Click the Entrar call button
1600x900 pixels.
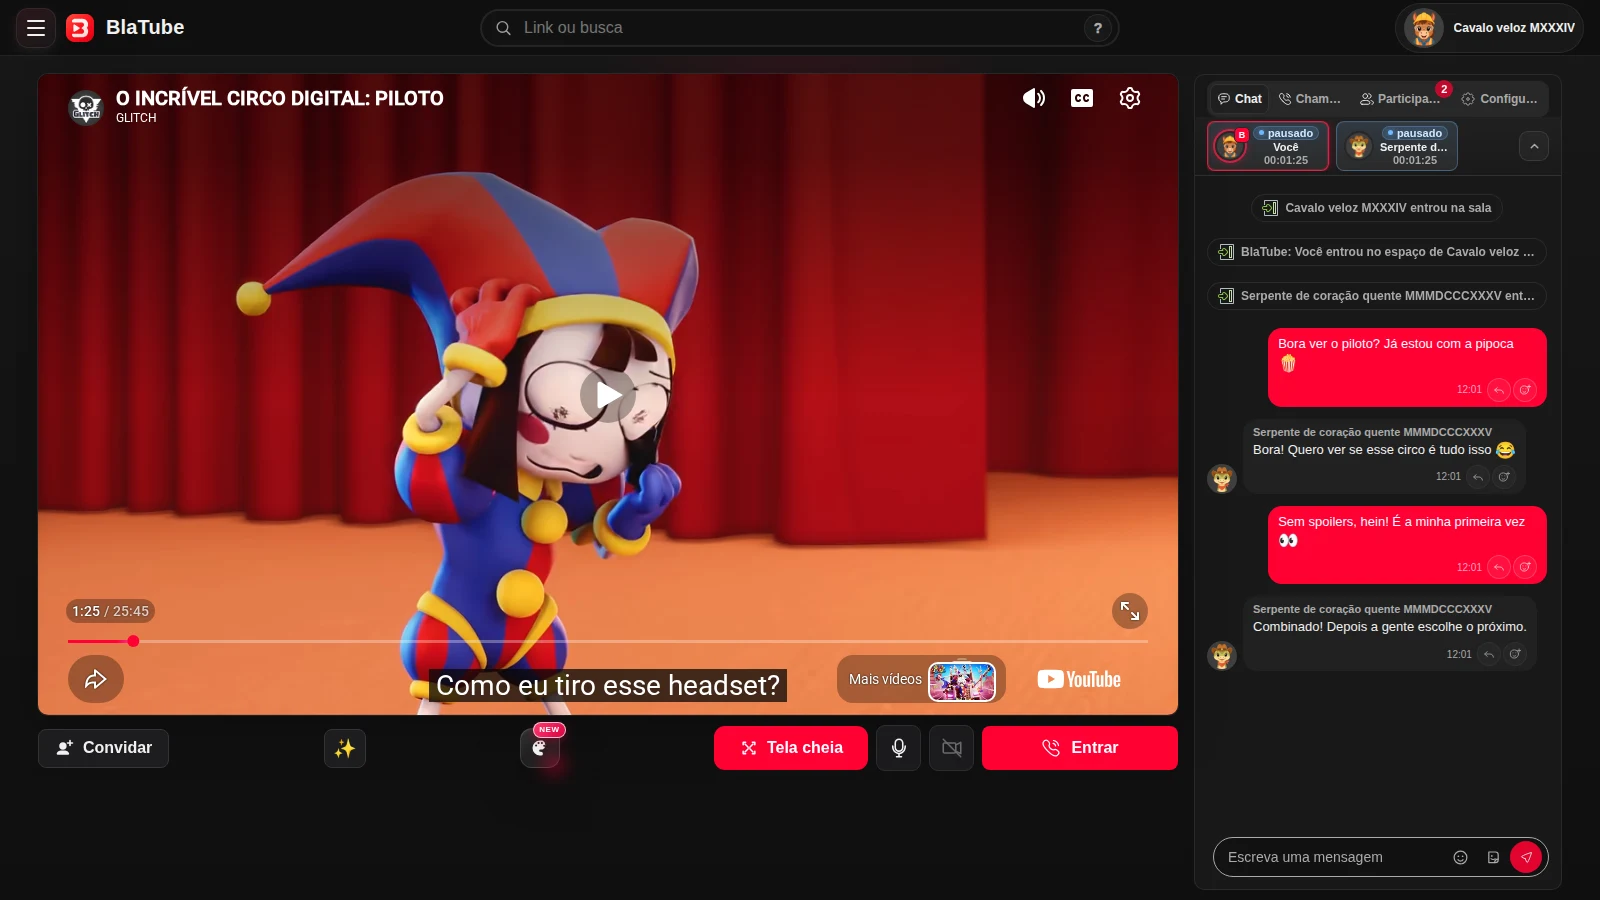(x=1080, y=748)
